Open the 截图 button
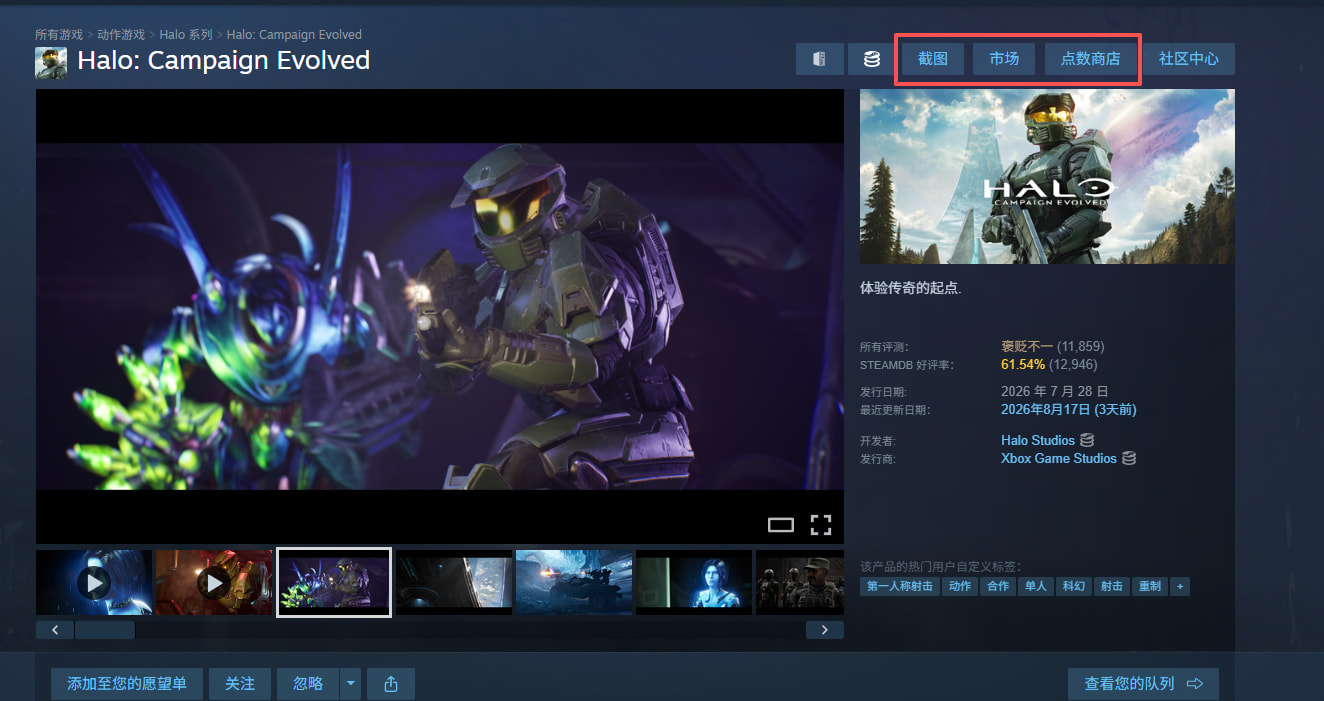 [x=933, y=59]
